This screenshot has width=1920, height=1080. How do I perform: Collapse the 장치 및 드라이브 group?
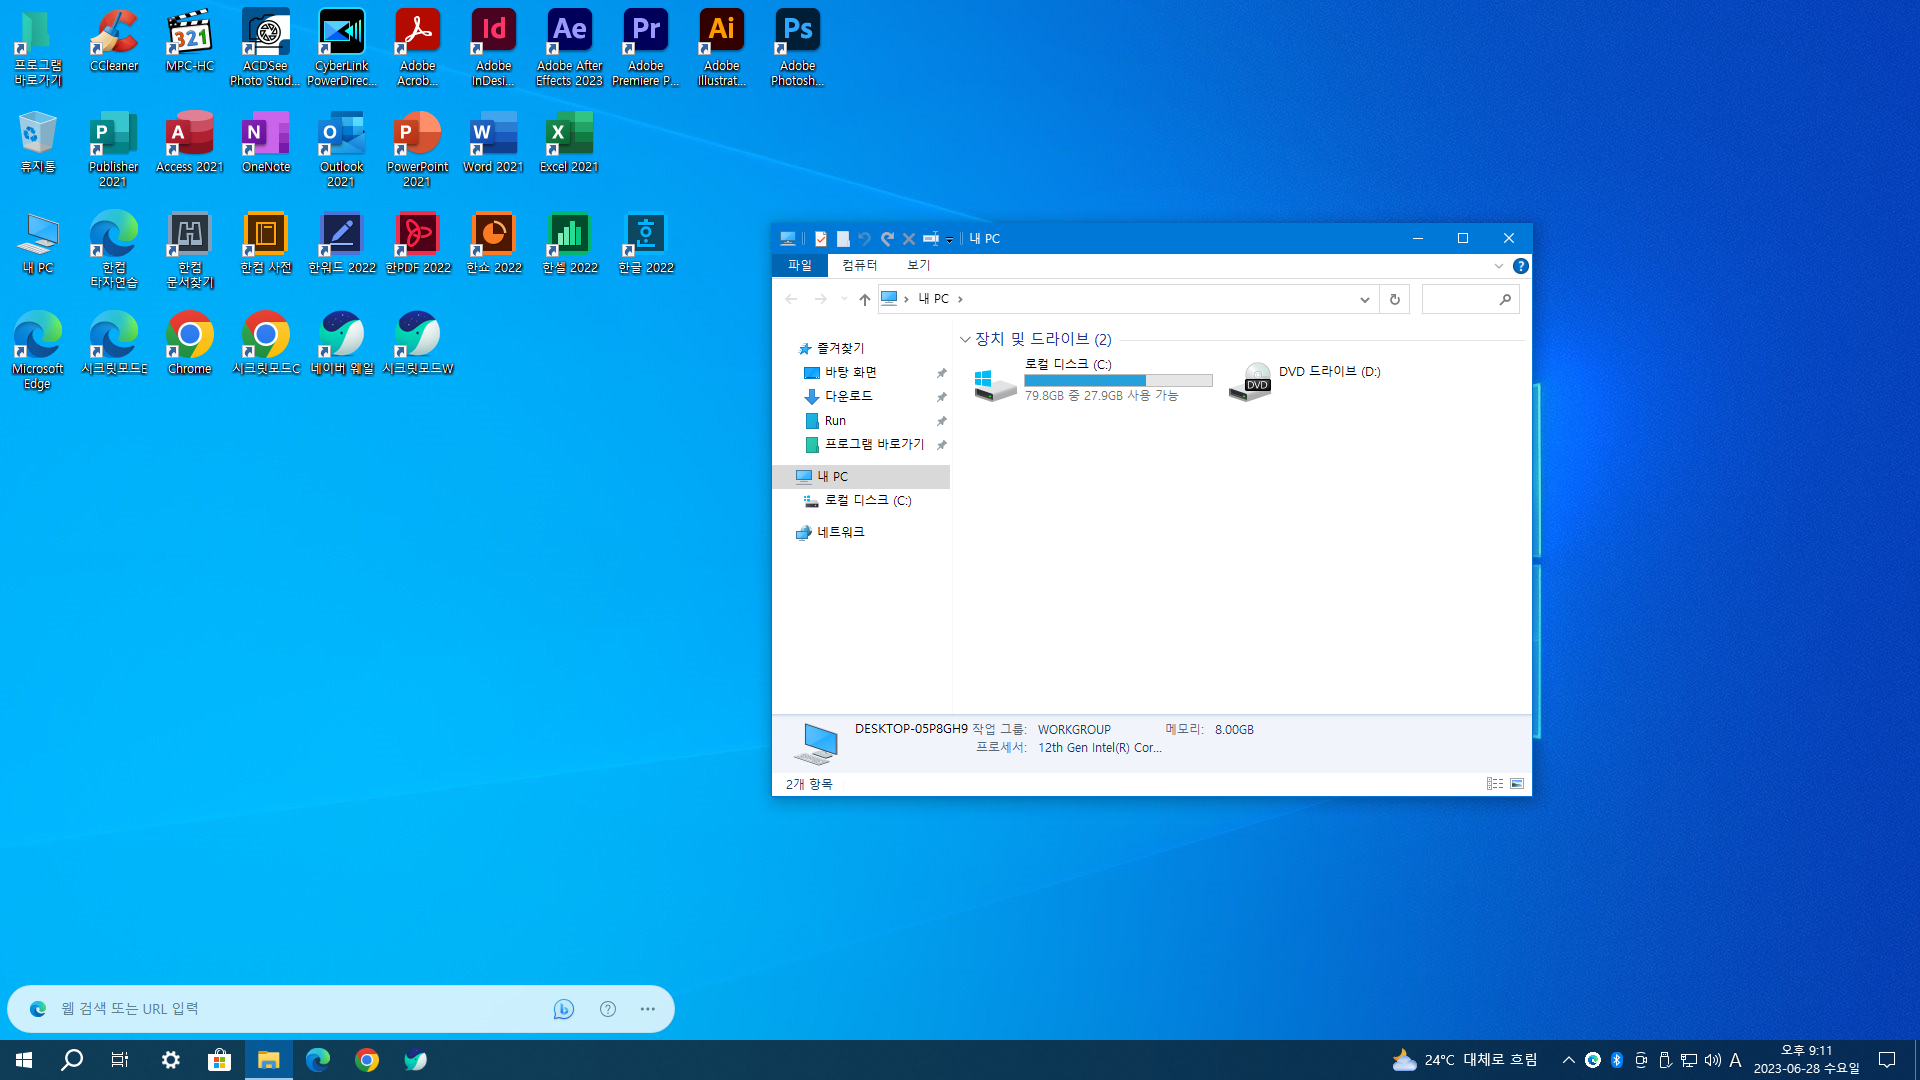[x=965, y=340]
